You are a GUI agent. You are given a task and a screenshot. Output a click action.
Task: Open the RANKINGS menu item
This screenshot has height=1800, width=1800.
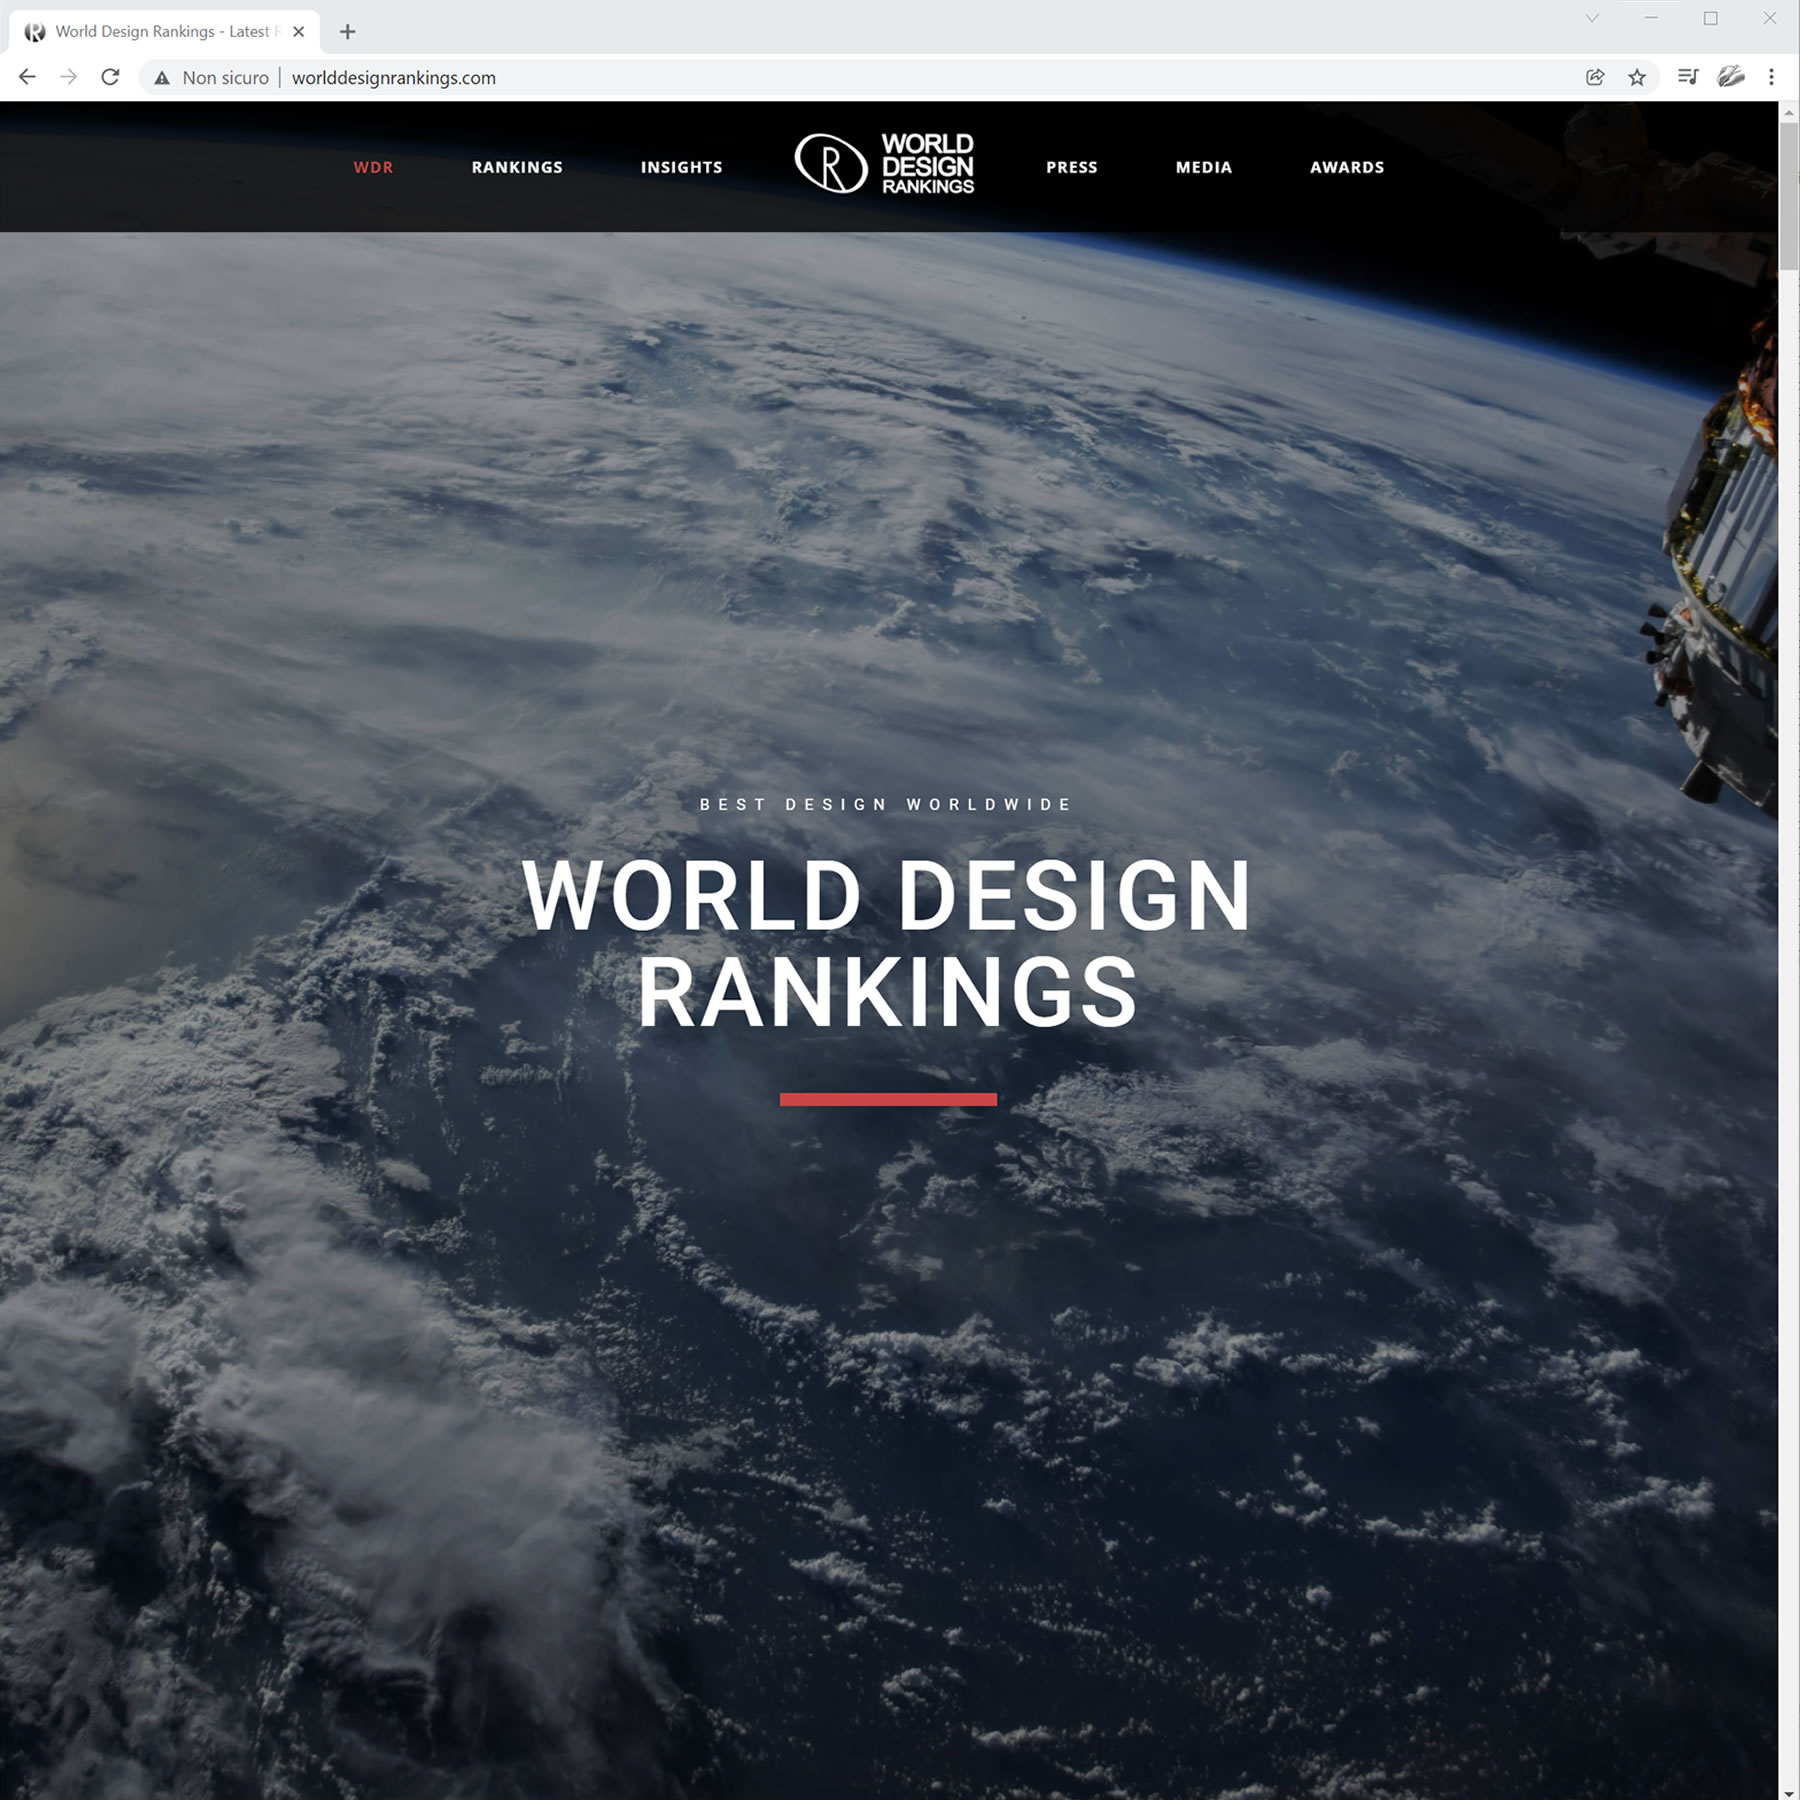(517, 167)
